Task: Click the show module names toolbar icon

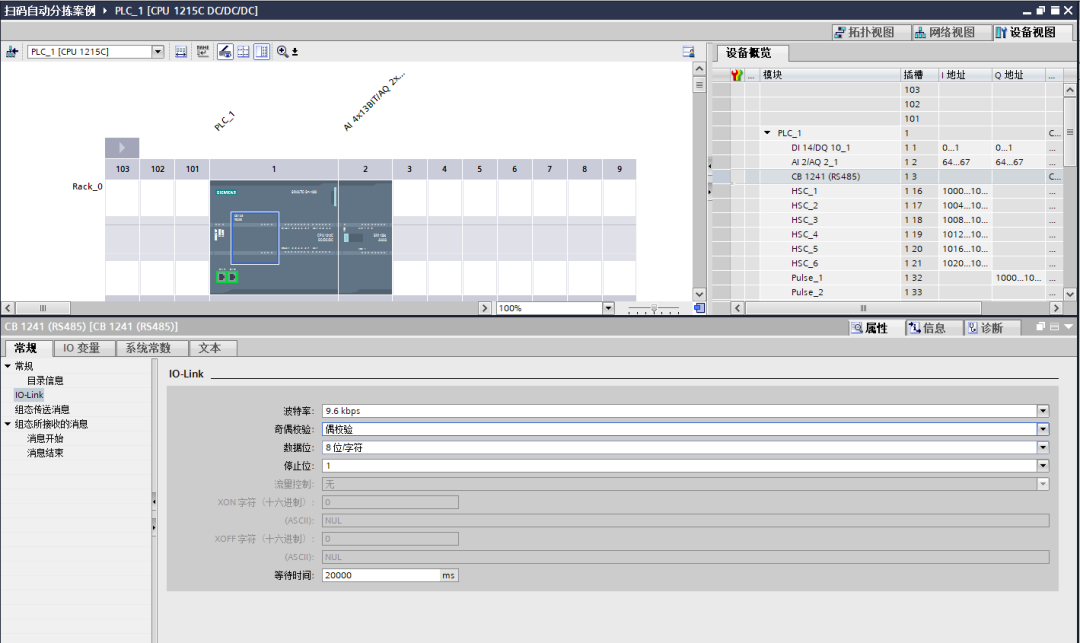Action: coord(202,52)
